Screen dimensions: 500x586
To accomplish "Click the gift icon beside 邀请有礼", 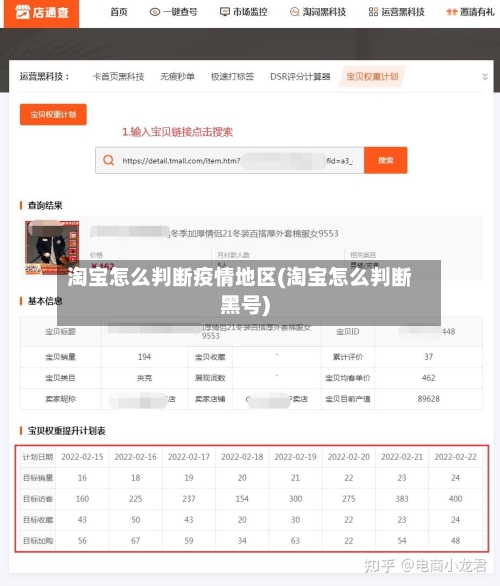I will click(452, 12).
